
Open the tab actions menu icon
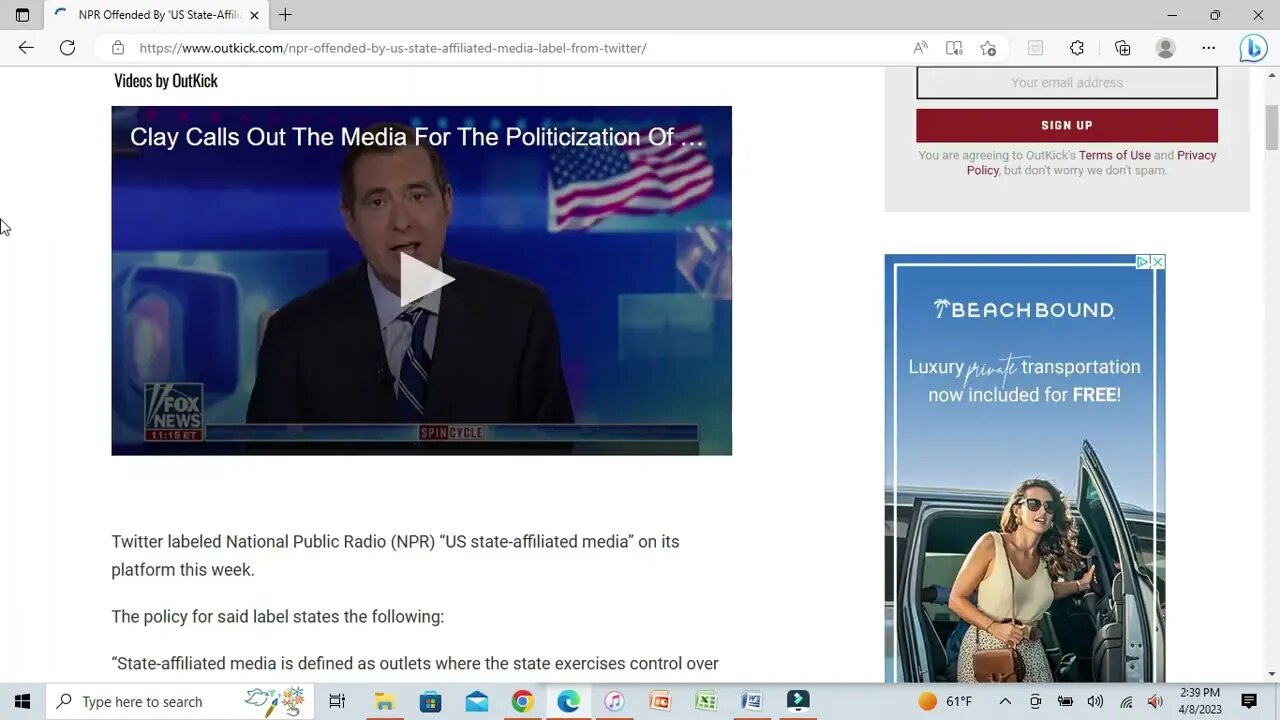(22, 15)
